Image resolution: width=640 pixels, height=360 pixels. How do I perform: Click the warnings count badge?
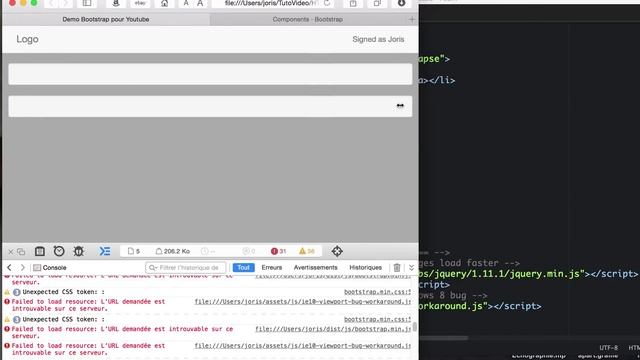coord(307,251)
